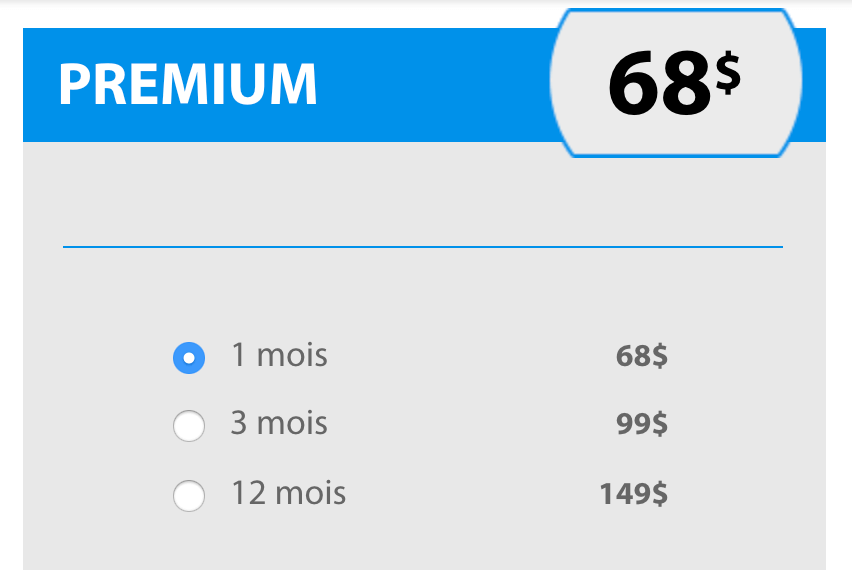This screenshot has width=852, height=570.
Task: Click the white strip above the blue header
Action: click(300, 14)
